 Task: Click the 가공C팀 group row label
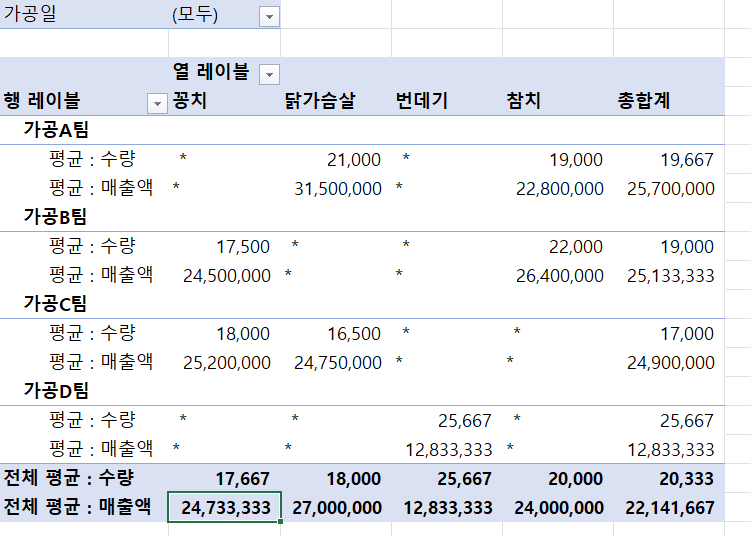point(56,304)
